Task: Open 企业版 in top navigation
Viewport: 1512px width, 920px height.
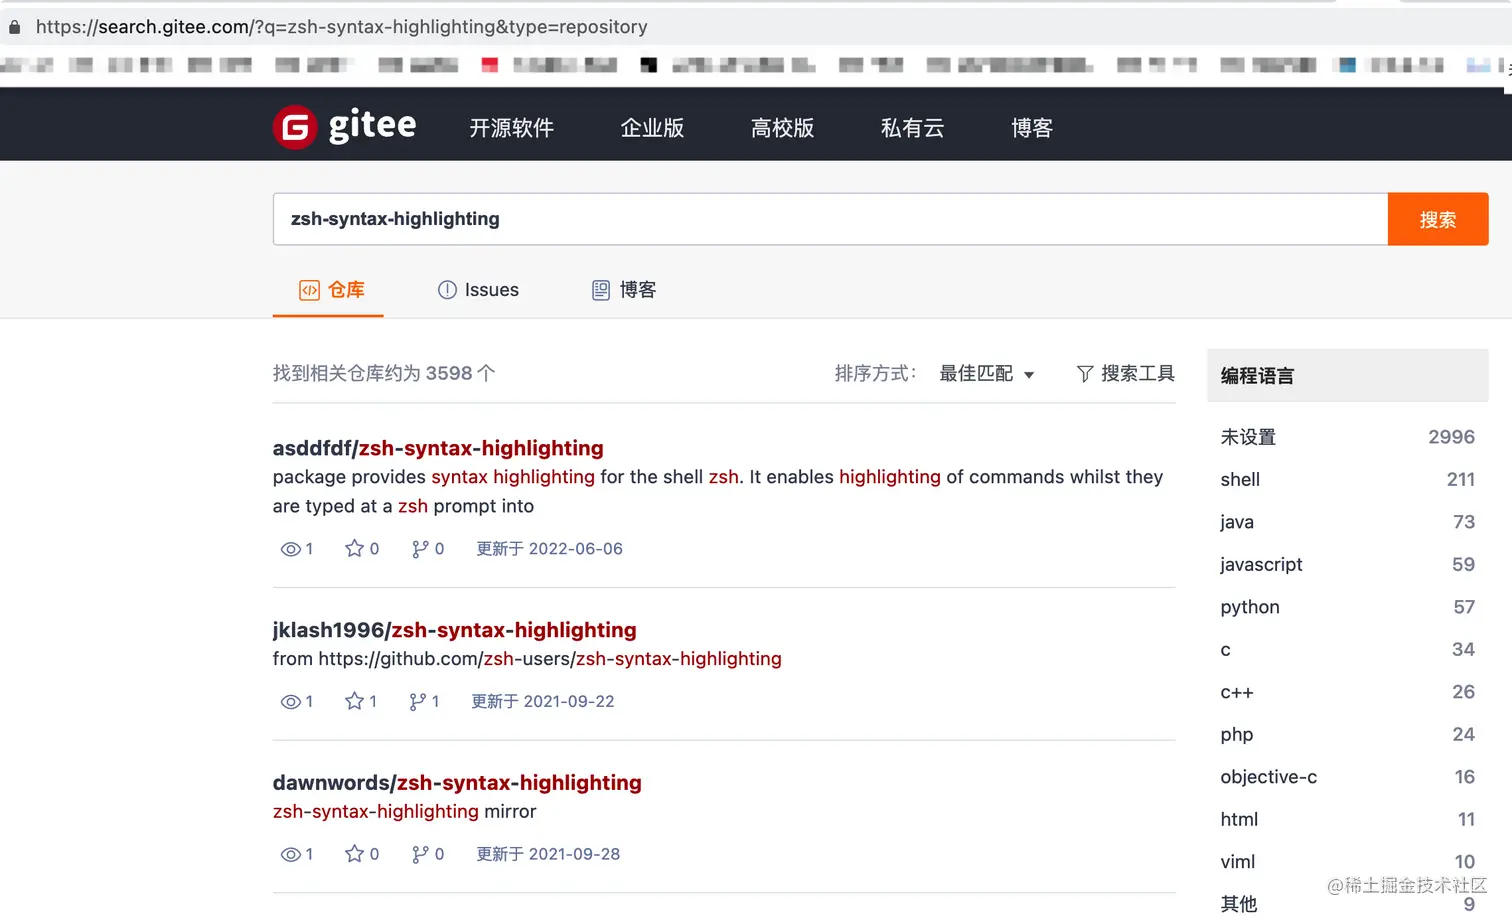Action: [652, 128]
